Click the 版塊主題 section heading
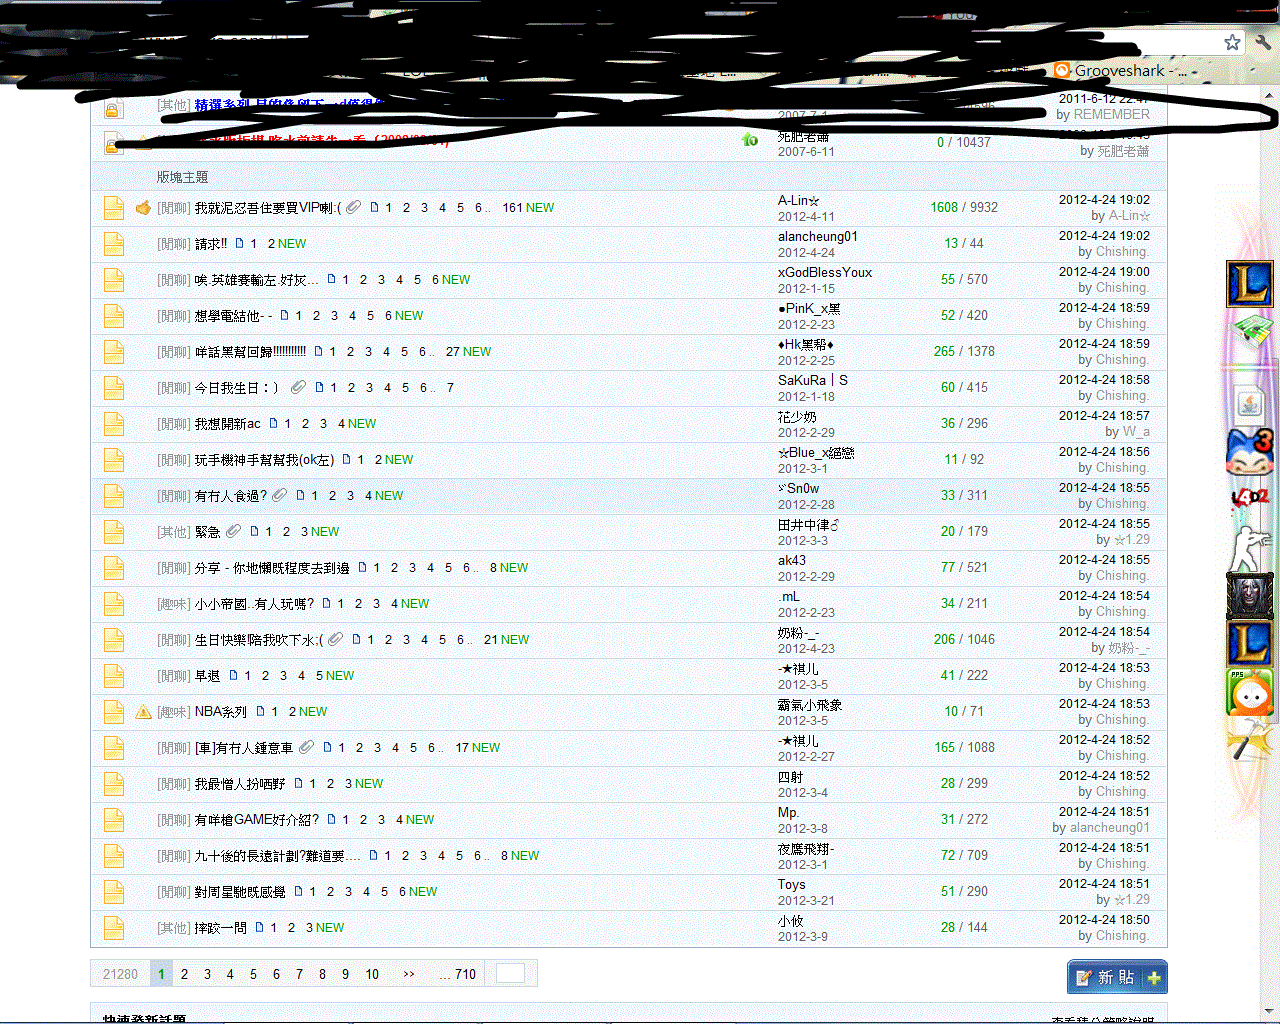Image resolution: width=1280 pixels, height=1024 pixels. pyautogui.click(x=182, y=177)
